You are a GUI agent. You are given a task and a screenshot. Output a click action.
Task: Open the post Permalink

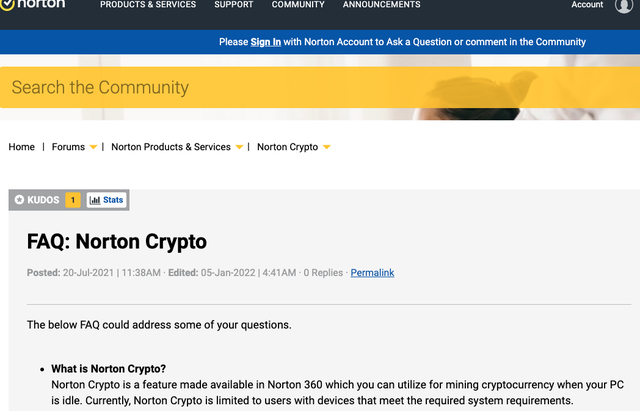372,273
